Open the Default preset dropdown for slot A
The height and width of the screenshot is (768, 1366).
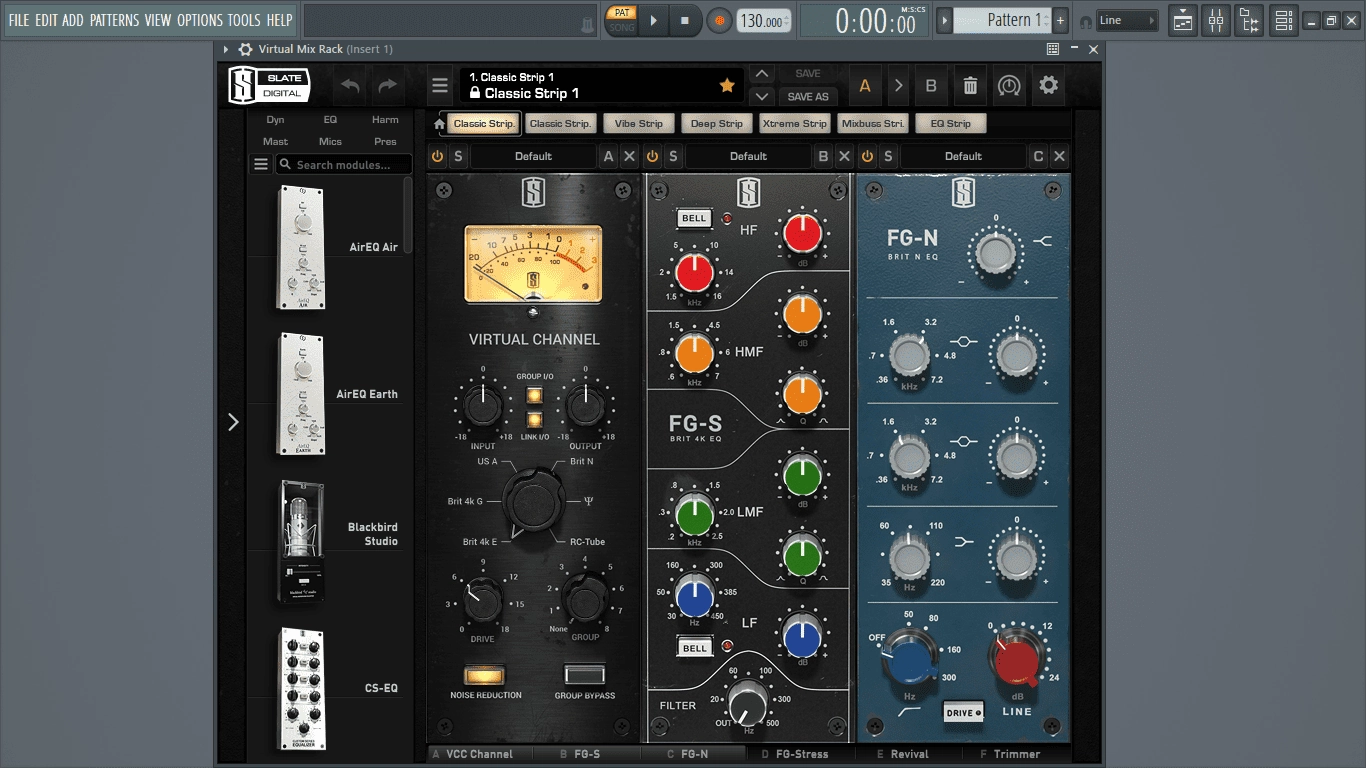[533, 156]
